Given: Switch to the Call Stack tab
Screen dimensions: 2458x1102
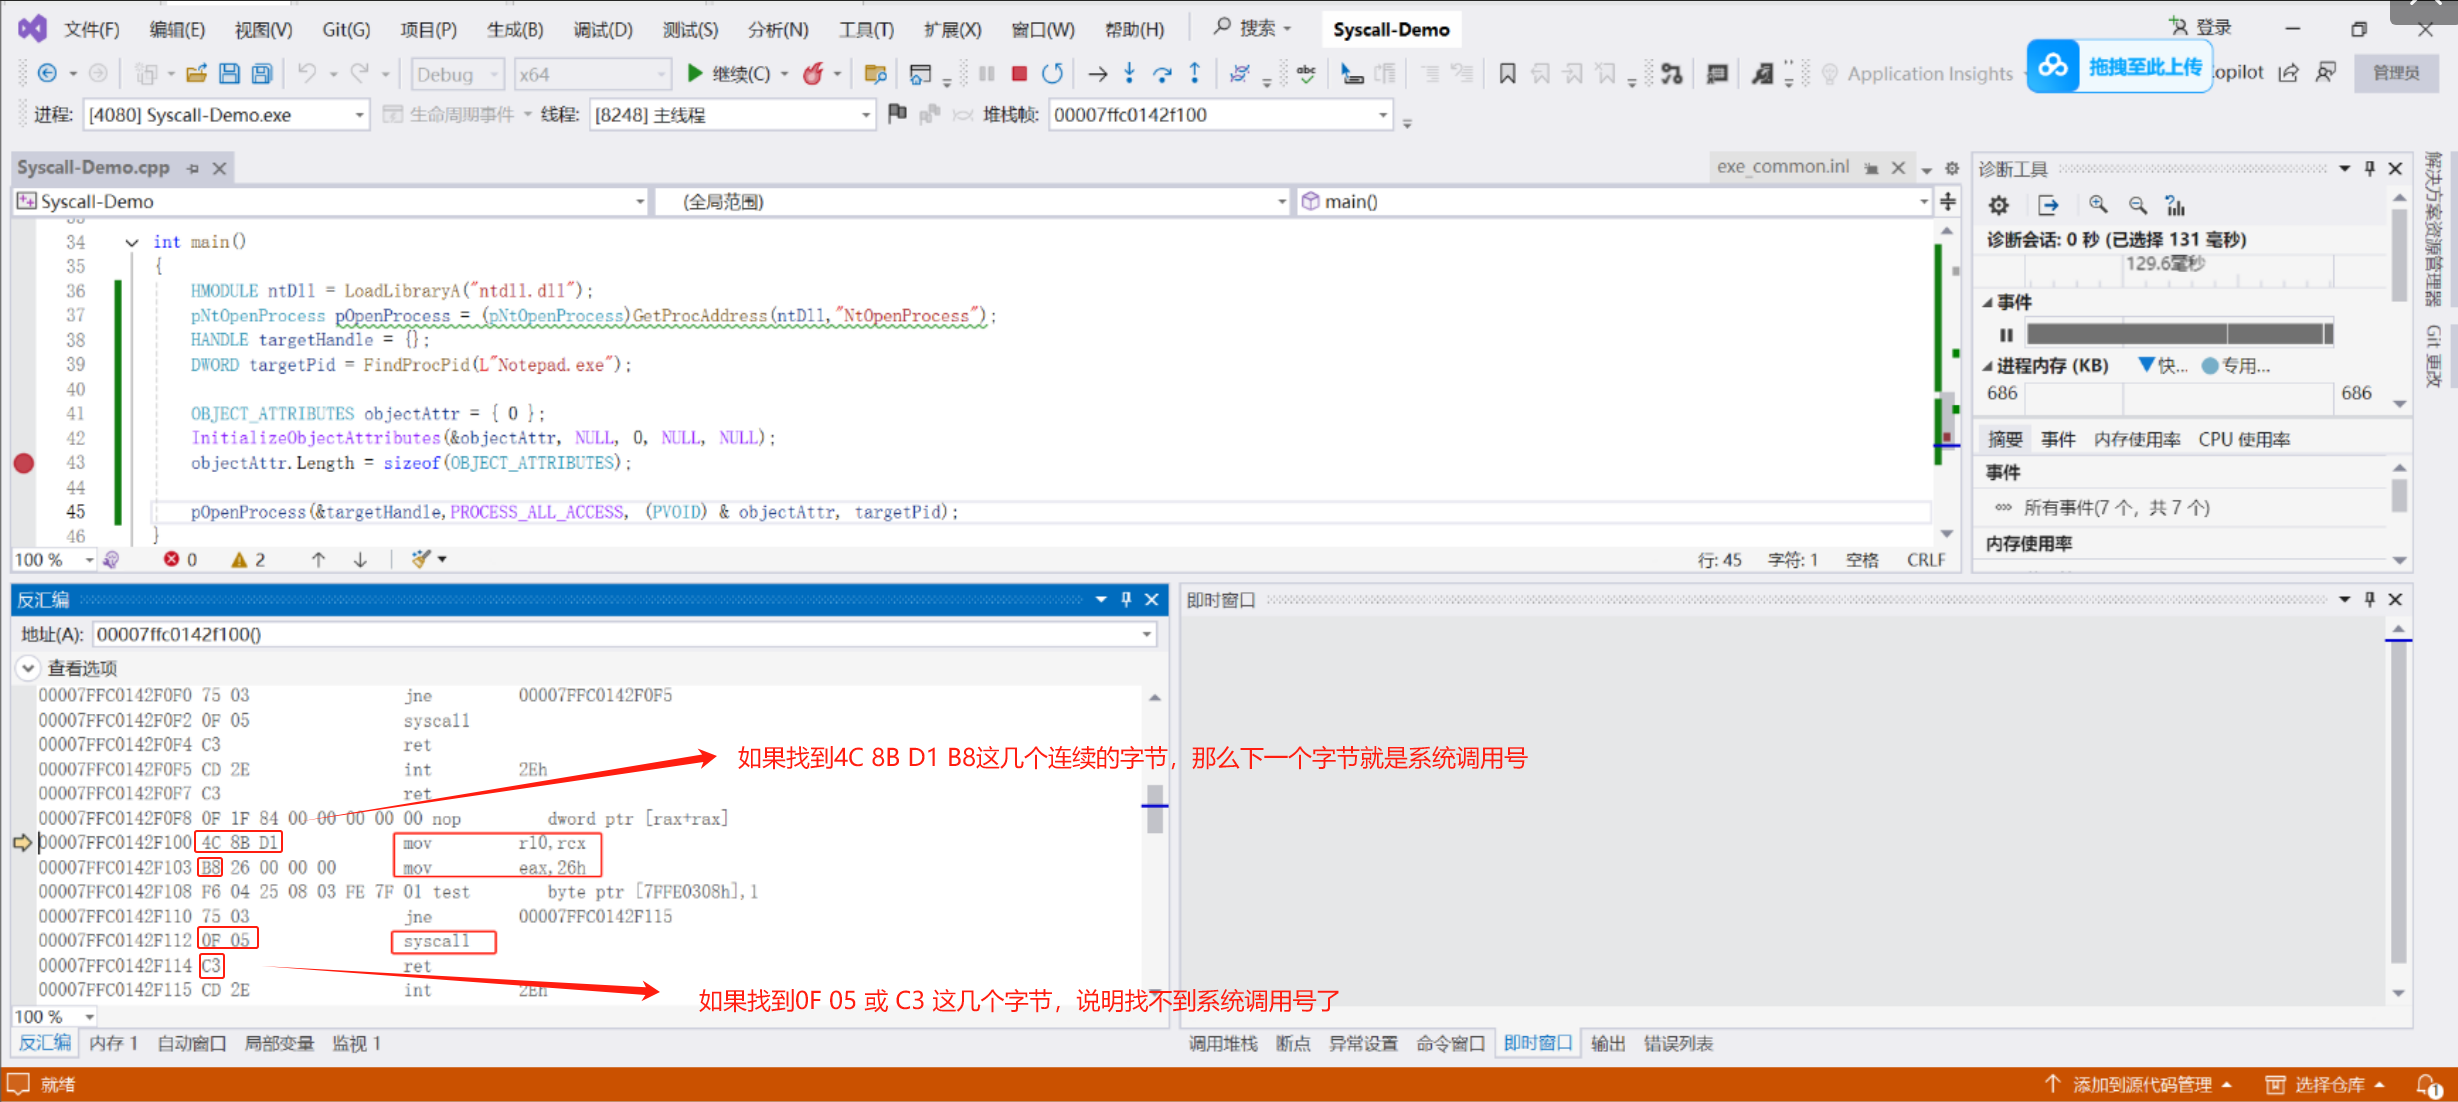Looking at the screenshot, I should [1223, 1043].
